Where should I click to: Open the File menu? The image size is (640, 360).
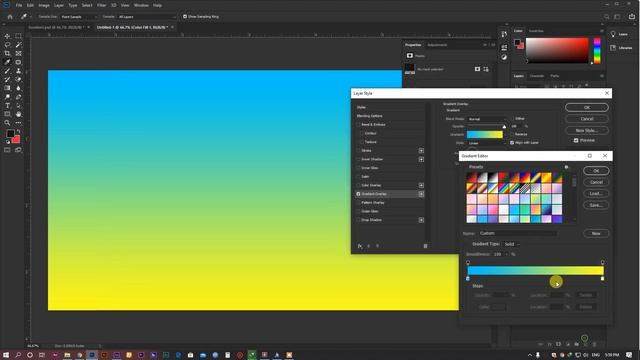19,5
